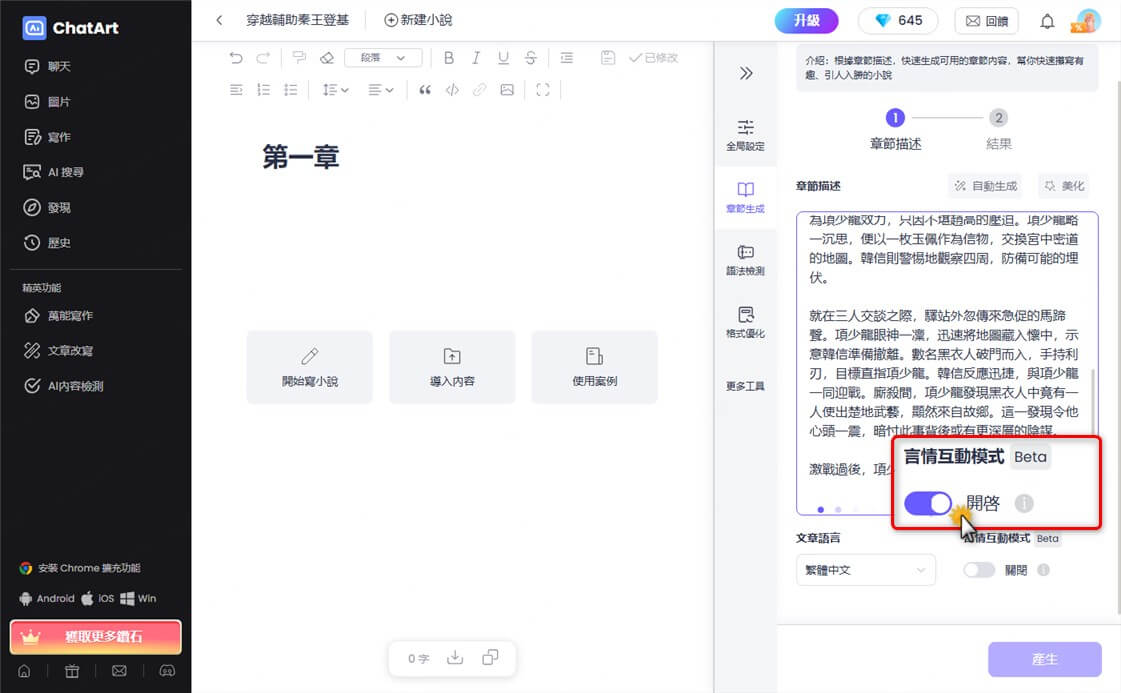
Task: Click the 開始寫小說 card
Action: click(310, 367)
